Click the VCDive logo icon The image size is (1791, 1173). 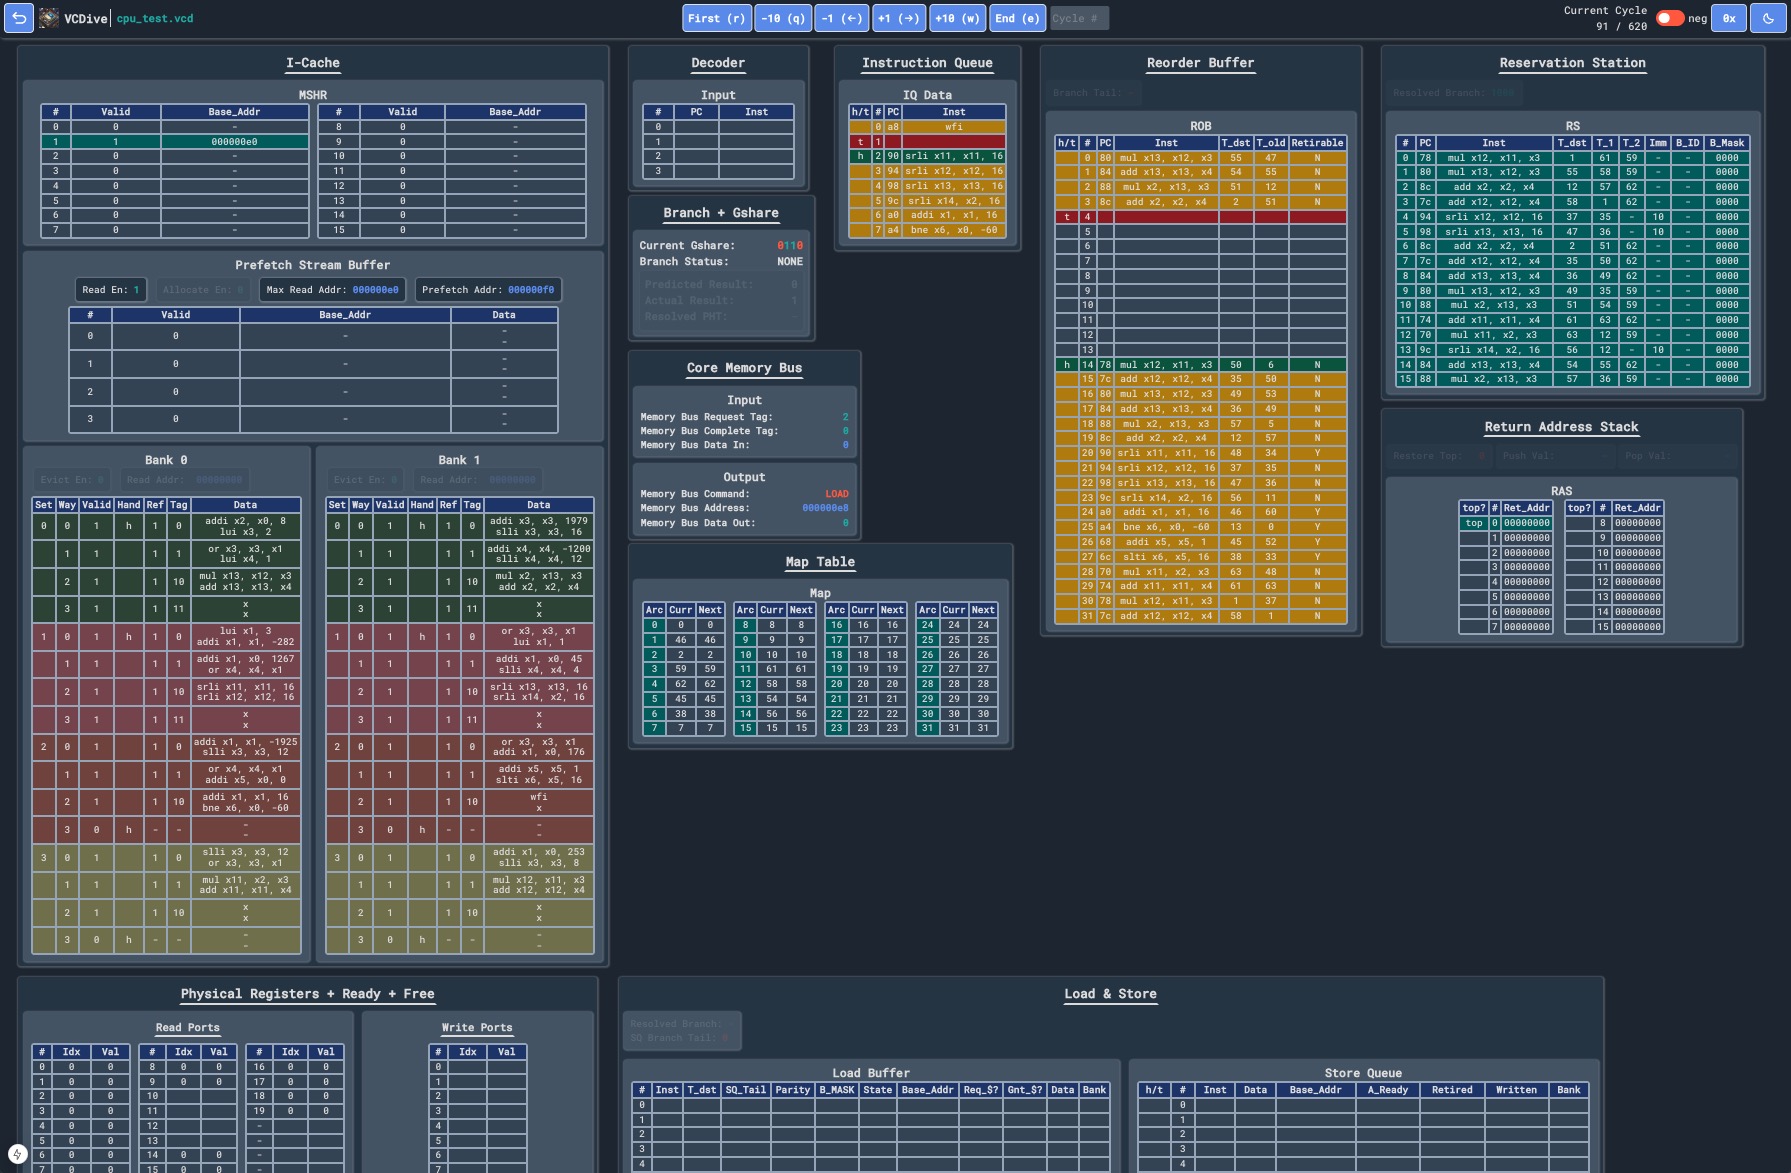[x=49, y=18]
